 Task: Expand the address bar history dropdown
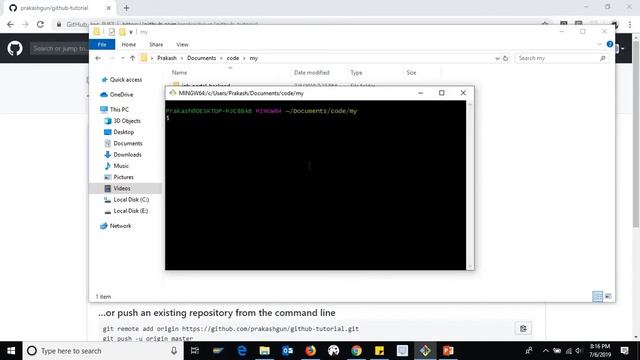tap(497, 58)
